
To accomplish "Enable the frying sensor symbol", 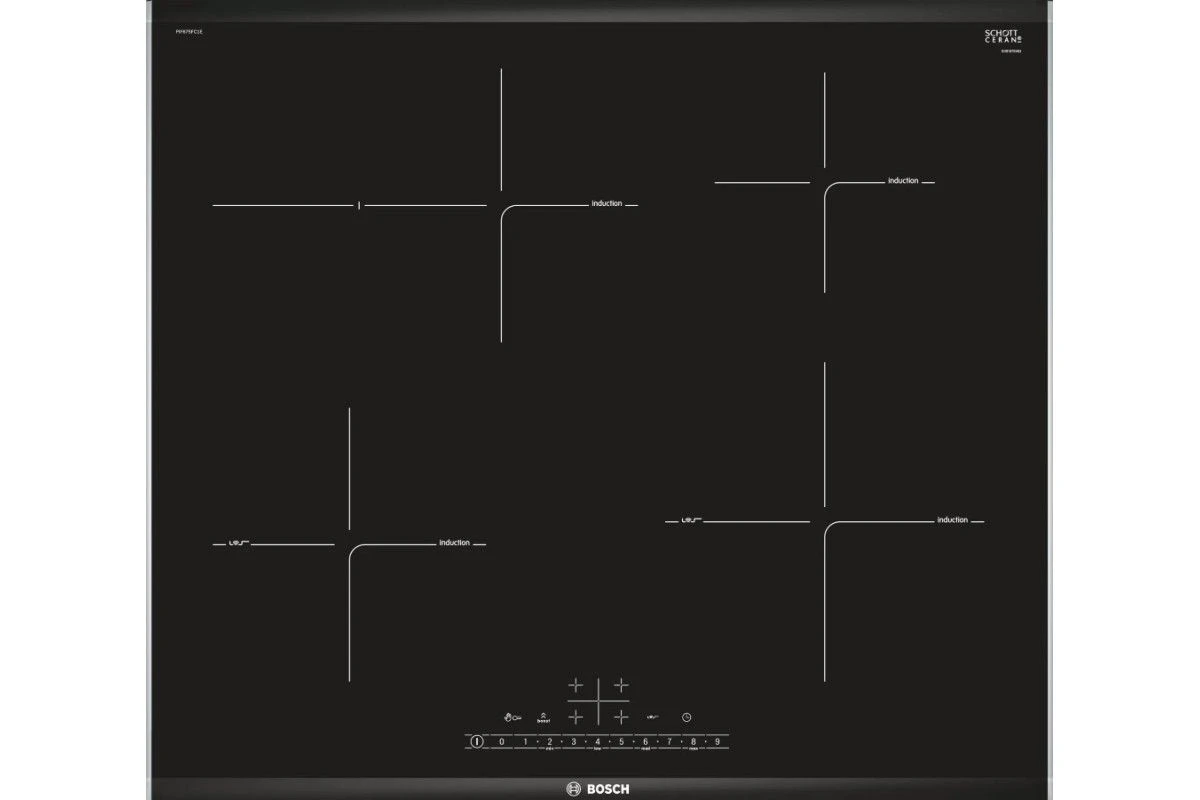I will click(x=652, y=717).
